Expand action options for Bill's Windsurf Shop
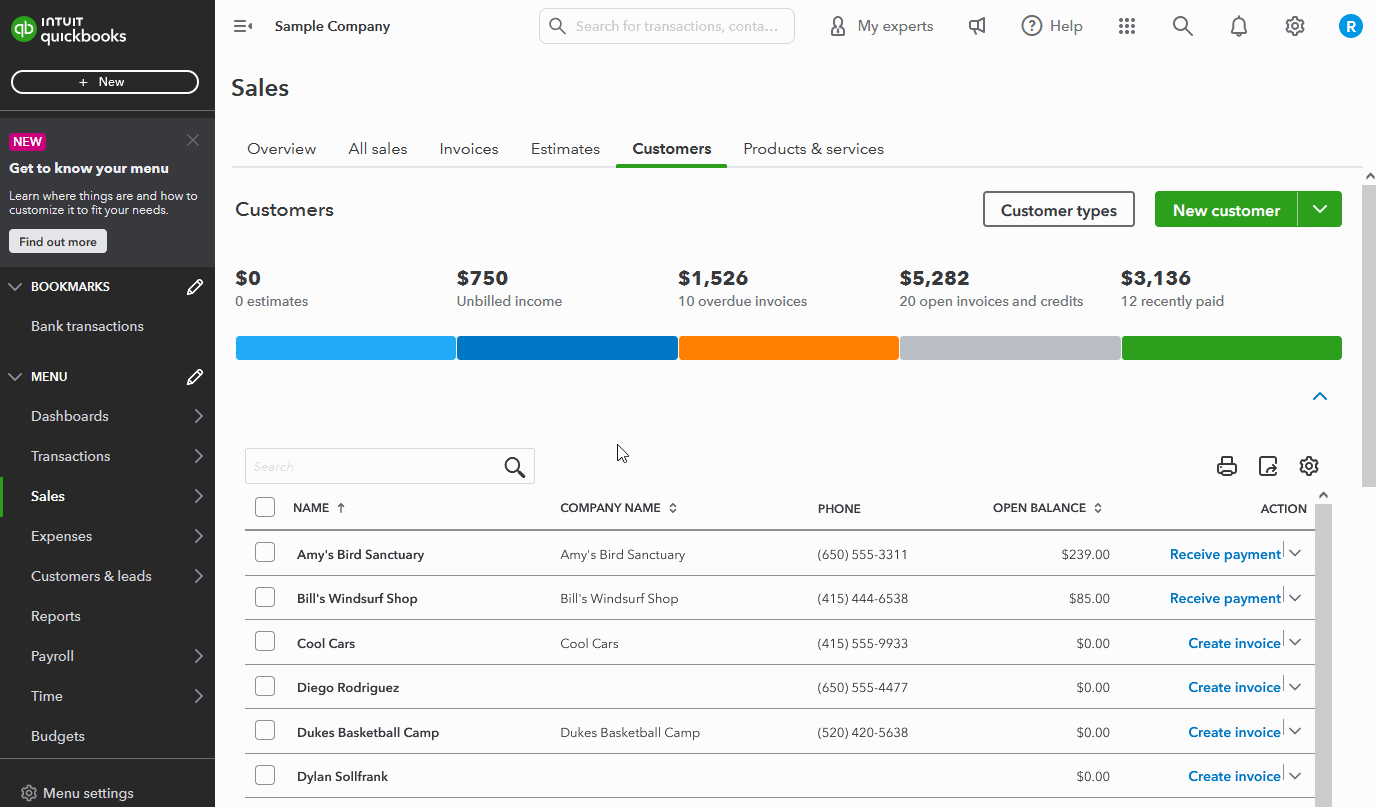This screenshot has width=1376, height=807. pos(1296,598)
